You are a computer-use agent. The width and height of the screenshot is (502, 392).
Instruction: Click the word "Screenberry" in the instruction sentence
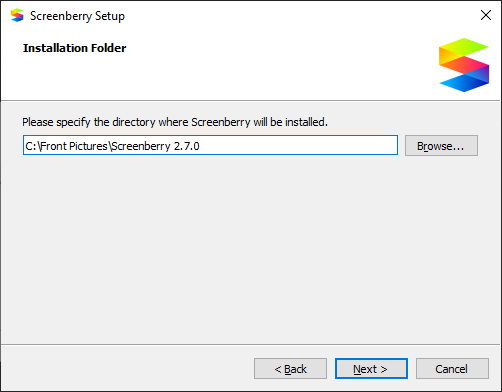221,122
